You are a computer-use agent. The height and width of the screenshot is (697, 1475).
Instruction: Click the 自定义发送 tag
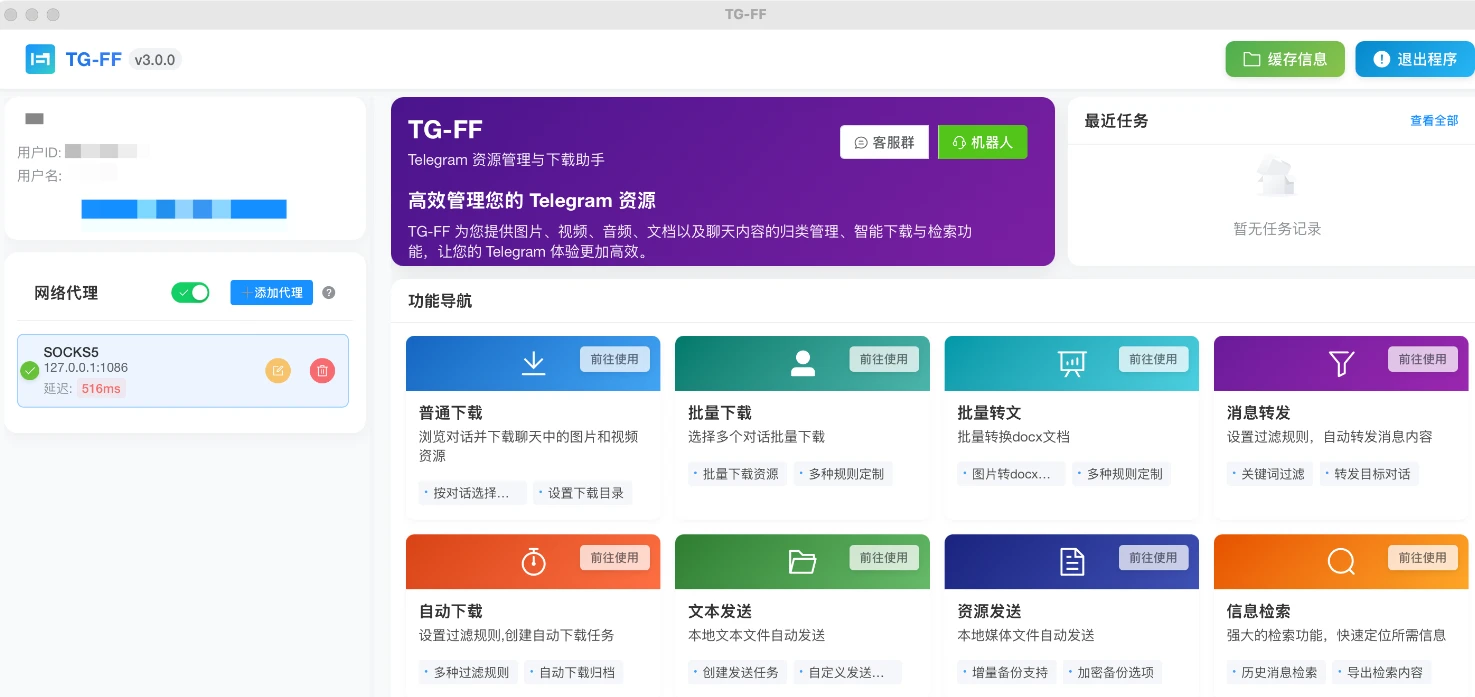point(848,673)
